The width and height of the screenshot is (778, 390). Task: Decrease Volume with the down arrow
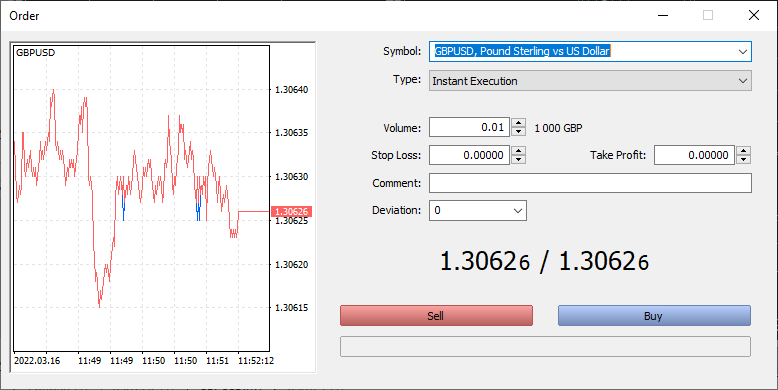(x=519, y=131)
